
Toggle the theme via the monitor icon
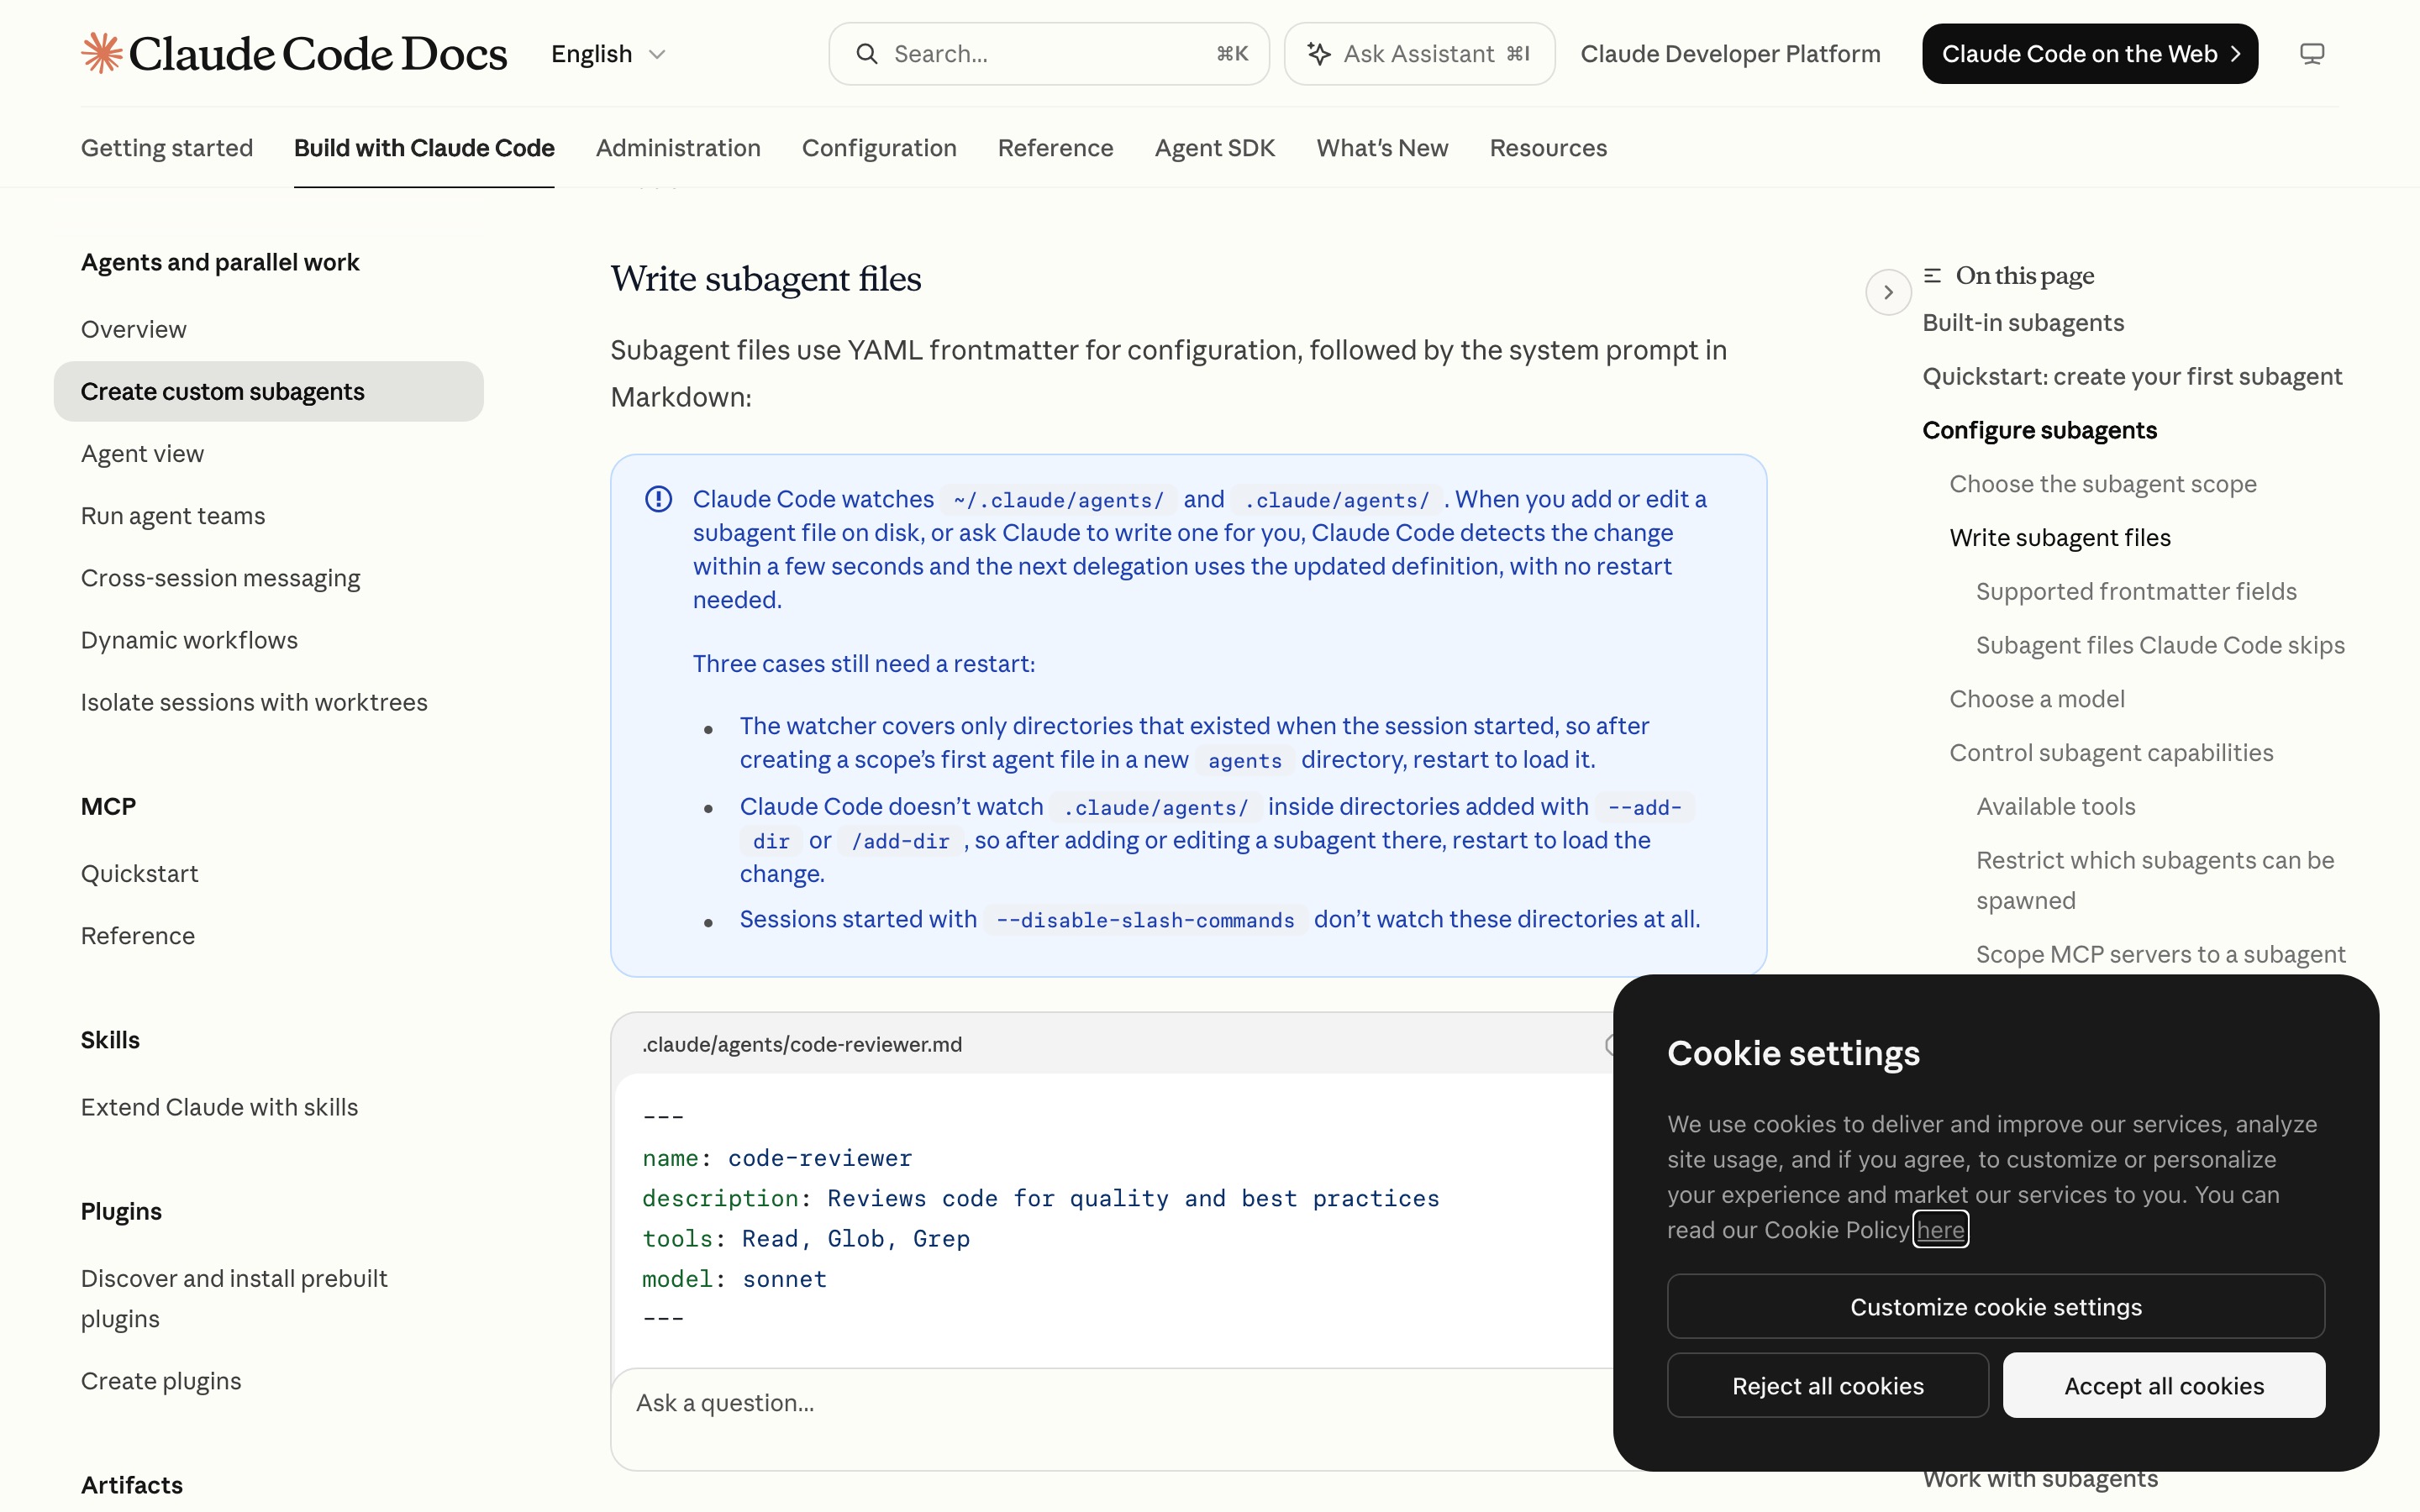(x=2311, y=54)
